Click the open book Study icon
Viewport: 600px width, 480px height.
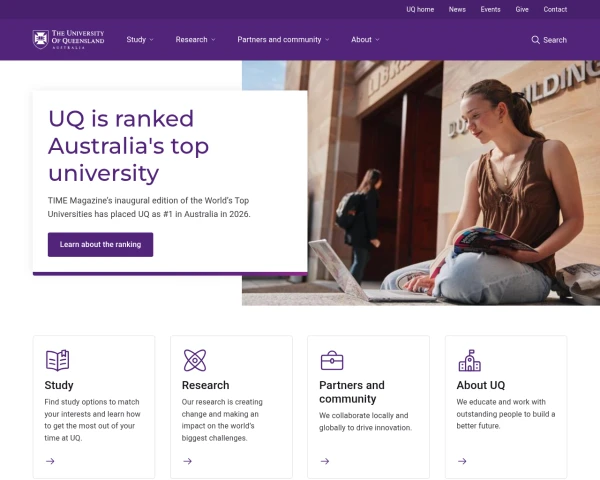(x=57, y=360)
